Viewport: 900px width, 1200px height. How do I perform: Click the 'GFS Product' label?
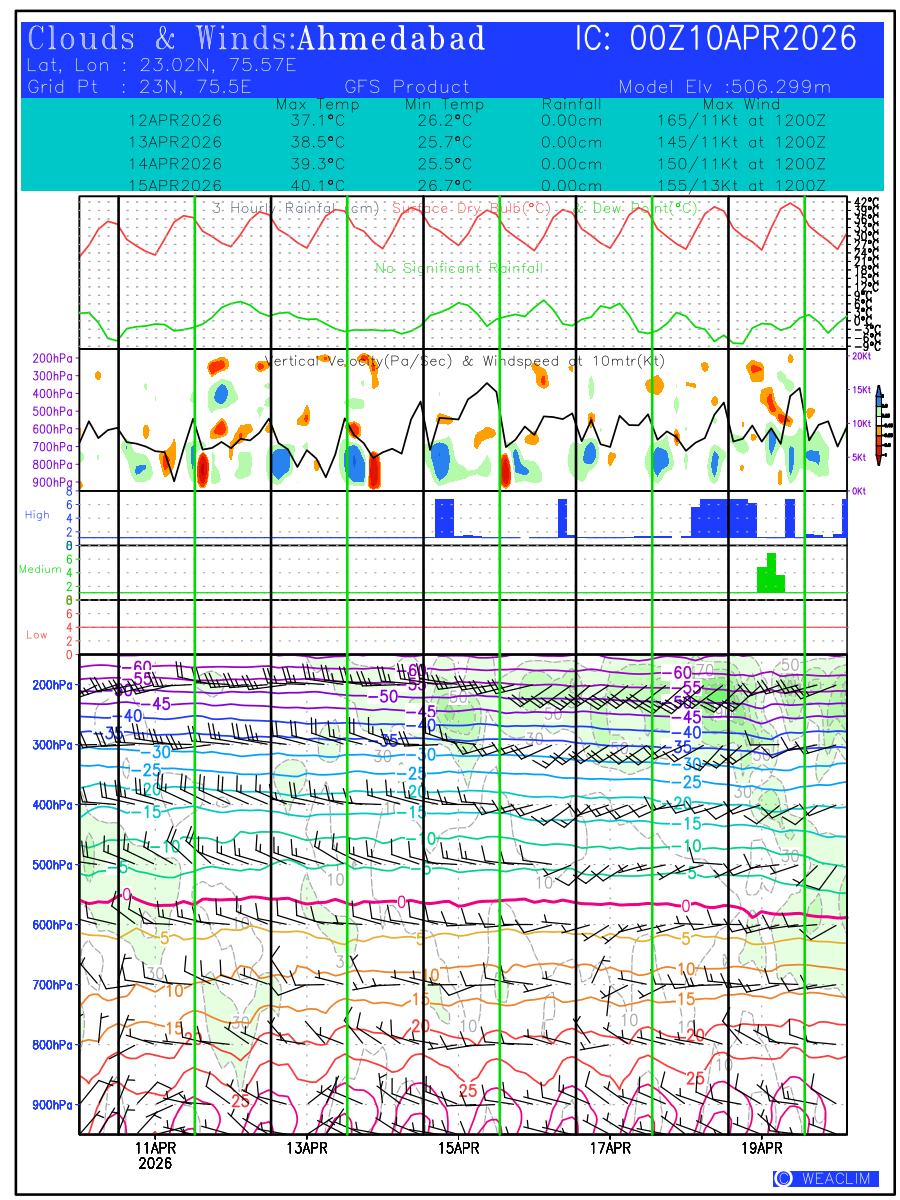click(x=407, y=87)
